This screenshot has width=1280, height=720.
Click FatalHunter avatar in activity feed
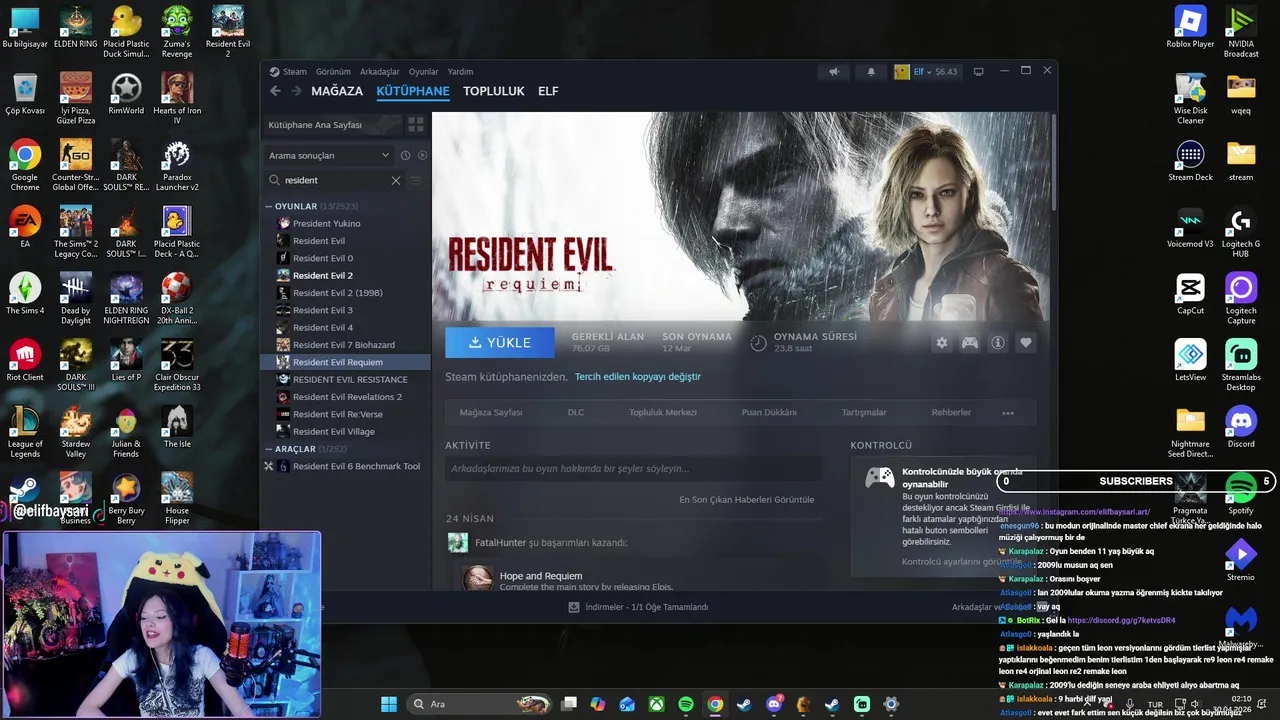[x=457, y=542]
